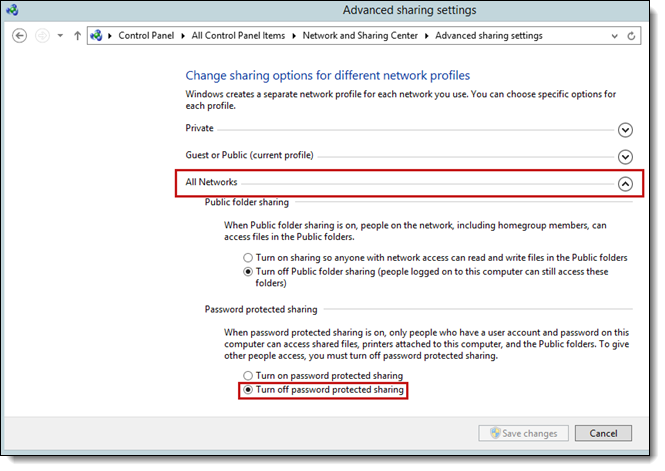The width and height of the screenshot is (665, 471).
Task: Refresh the Advanced sharing settings page
Action: (631, 36)
